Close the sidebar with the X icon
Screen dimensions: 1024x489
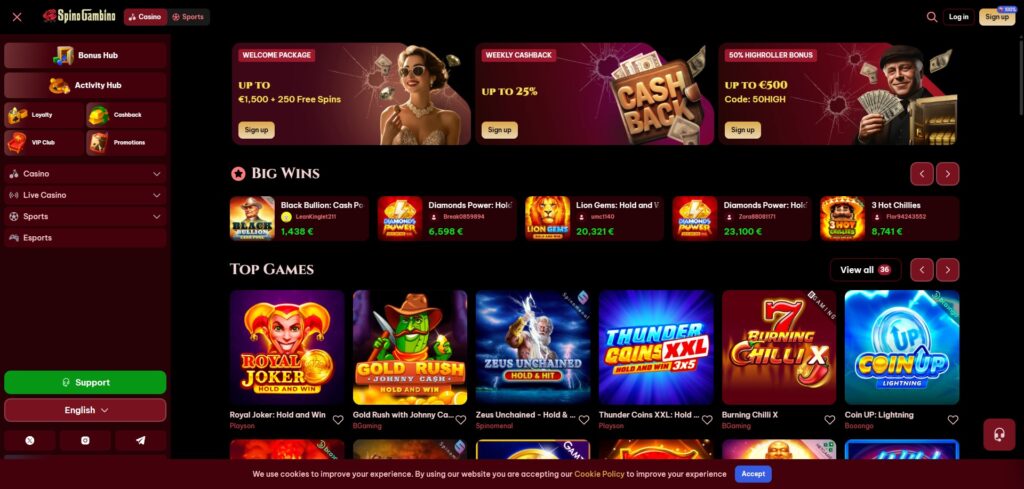coord(17,17)
